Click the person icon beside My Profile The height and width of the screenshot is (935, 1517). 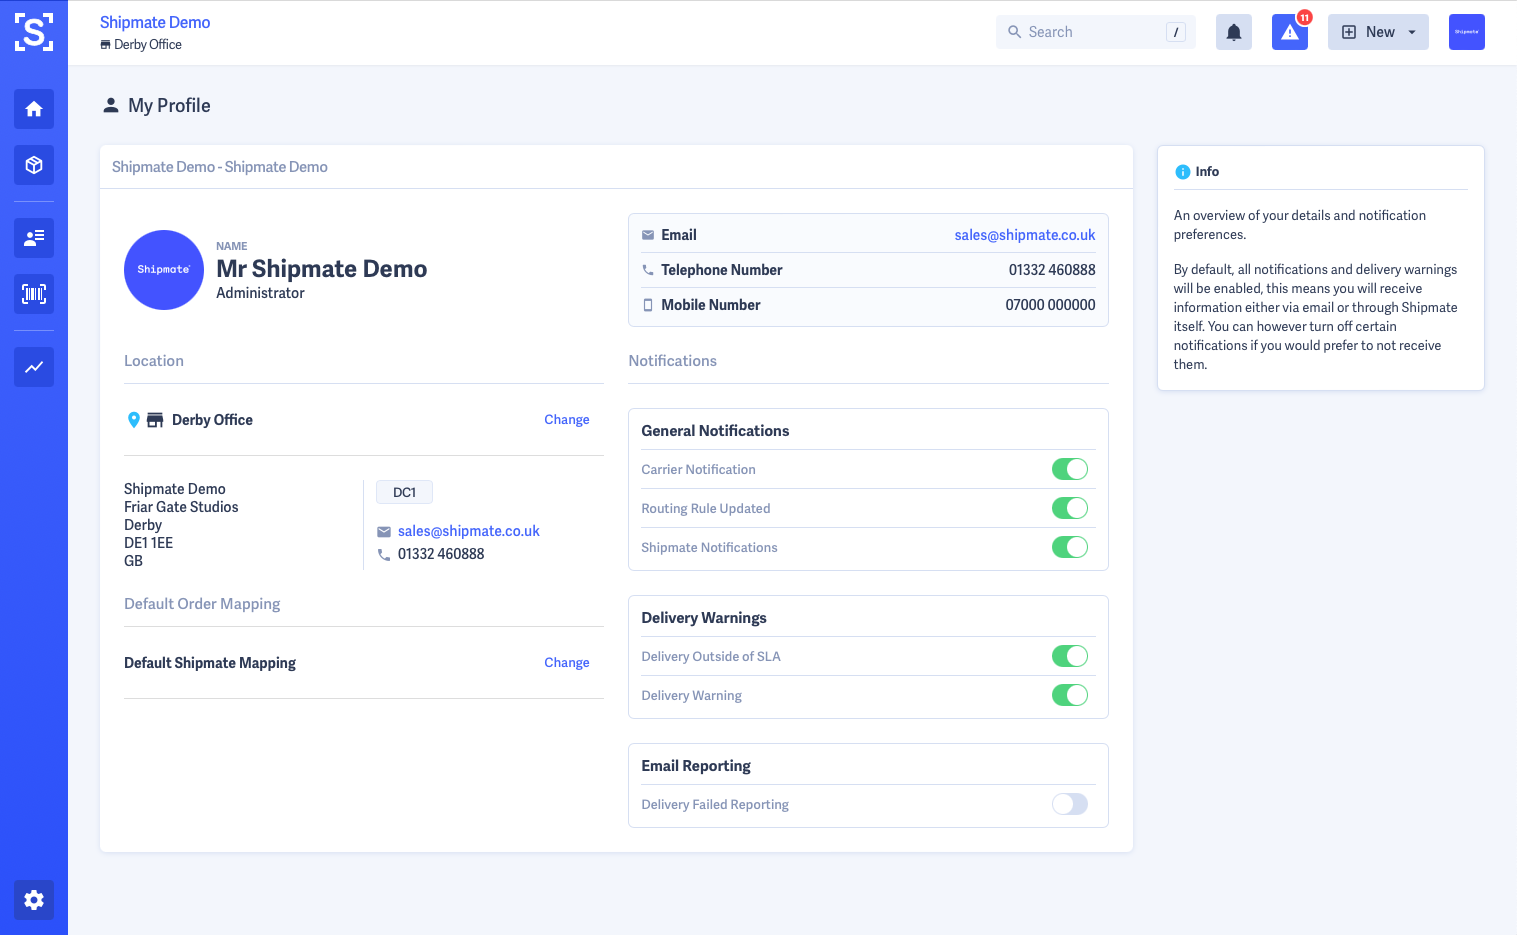(x=111, y=105)
